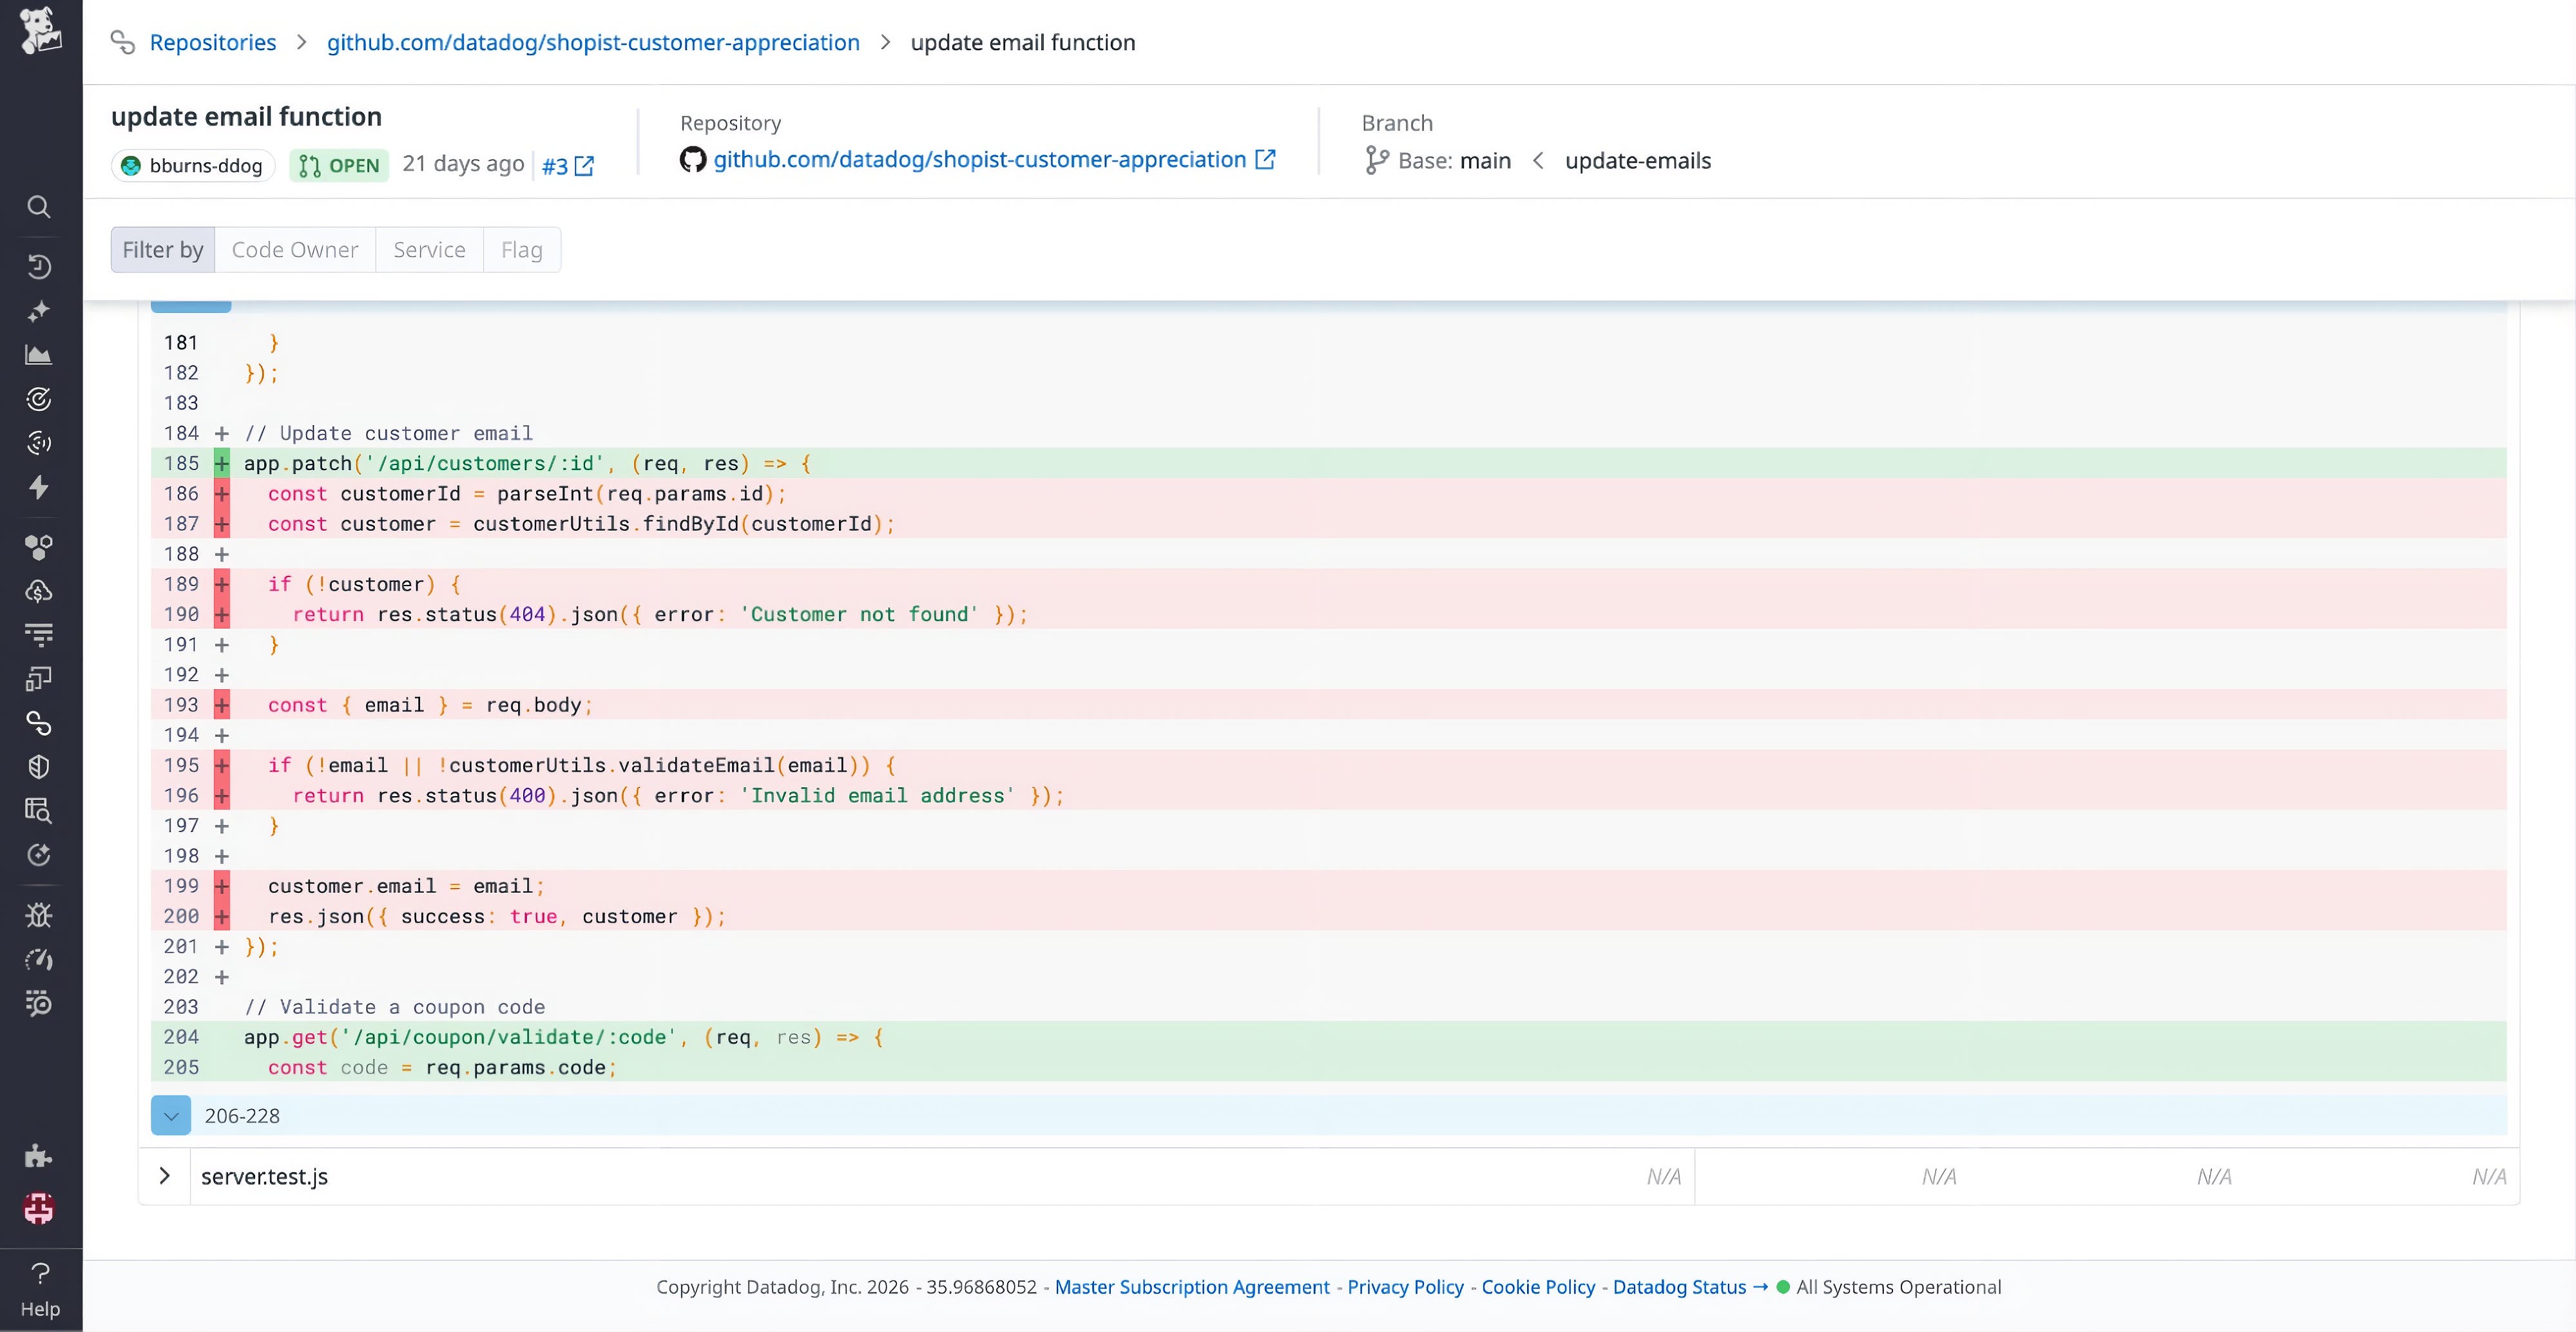Open search from the left sidebar

(x=39, y=207)
